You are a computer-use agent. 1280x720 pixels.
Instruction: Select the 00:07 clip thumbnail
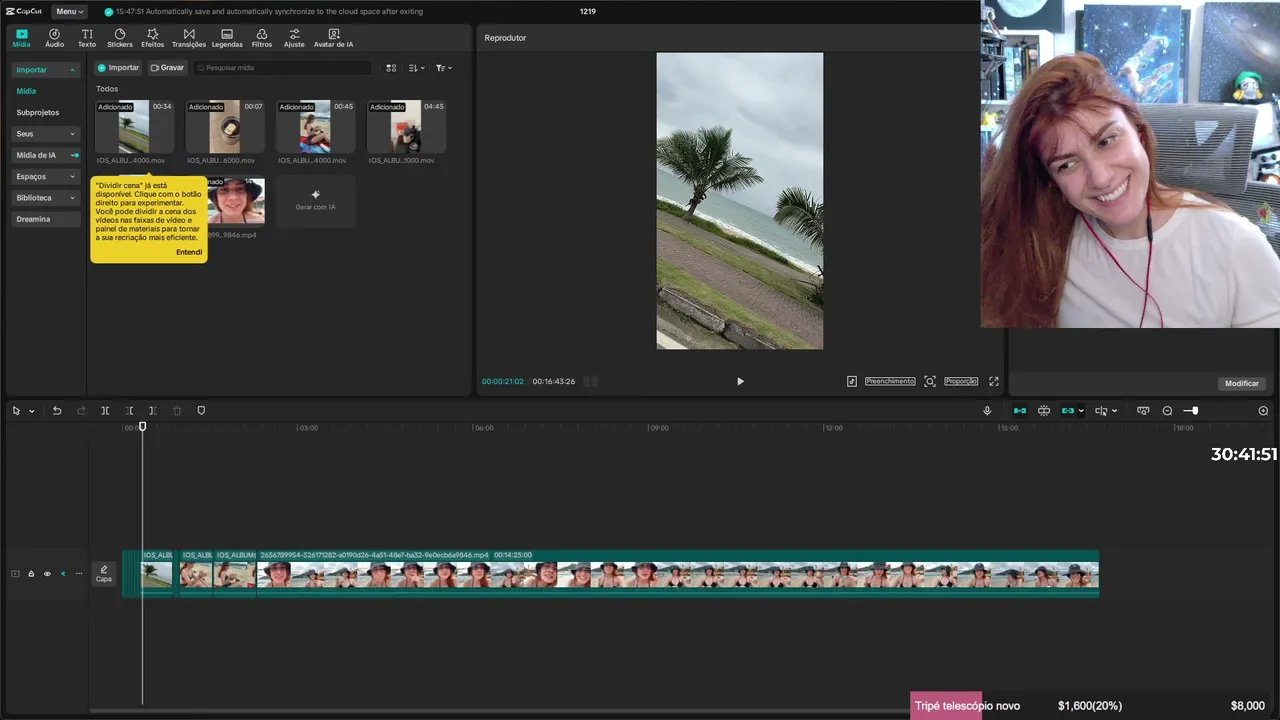tap(225, 126)
